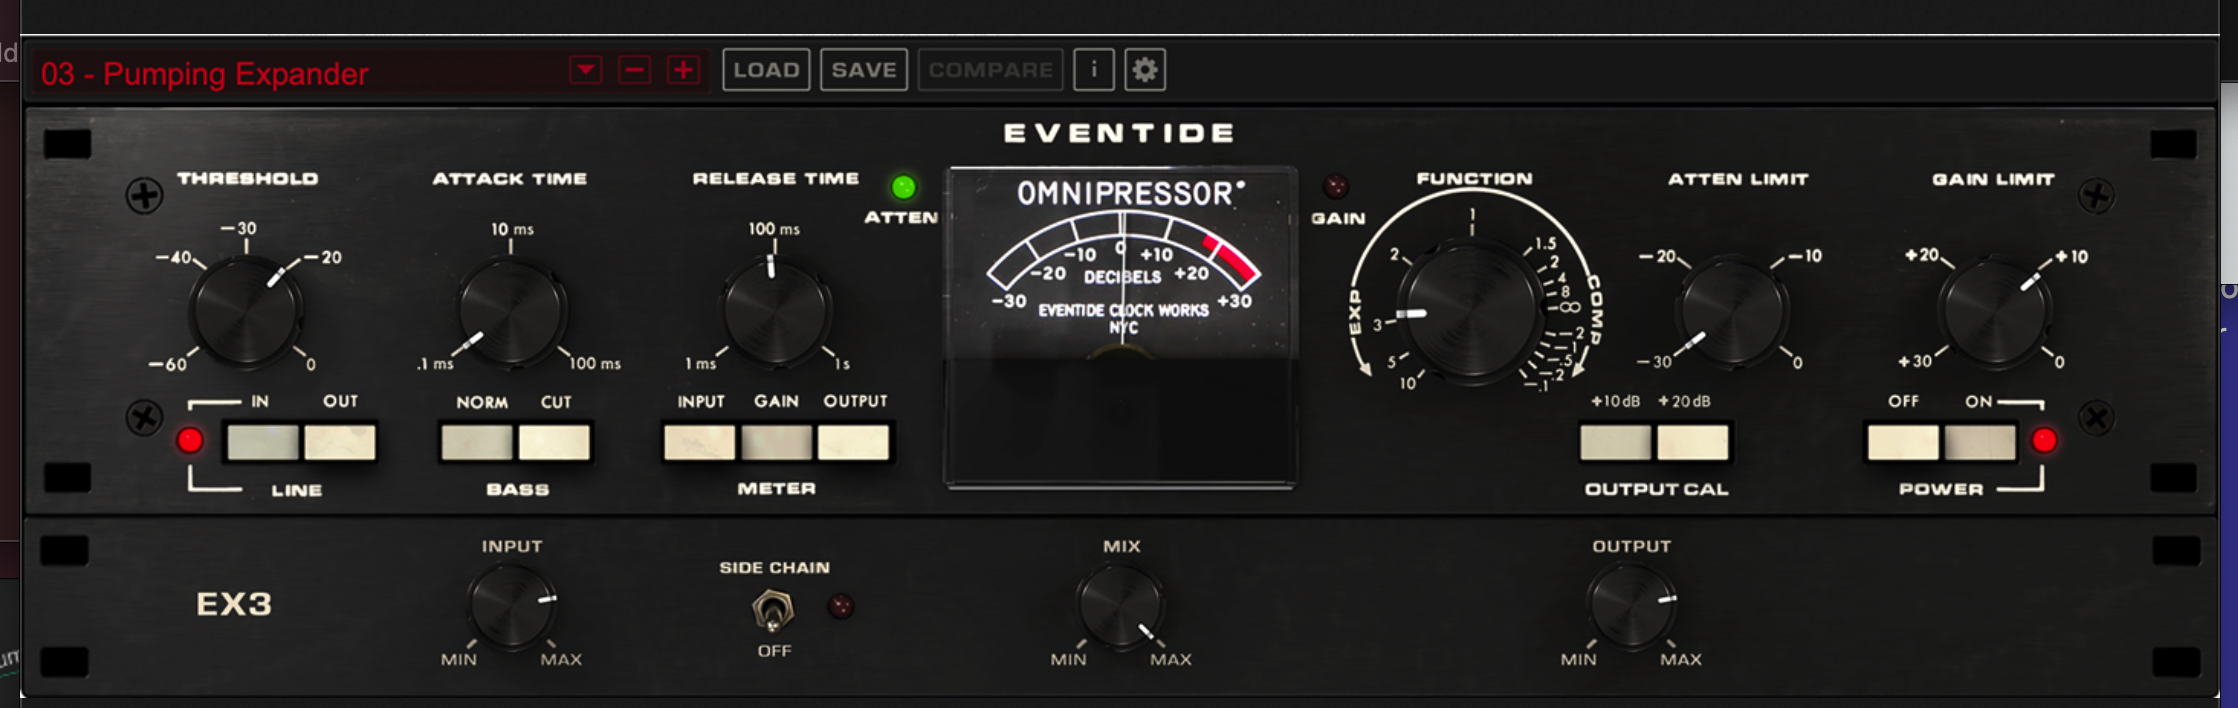Click the THRESHOLD knob

pos(245,312)
